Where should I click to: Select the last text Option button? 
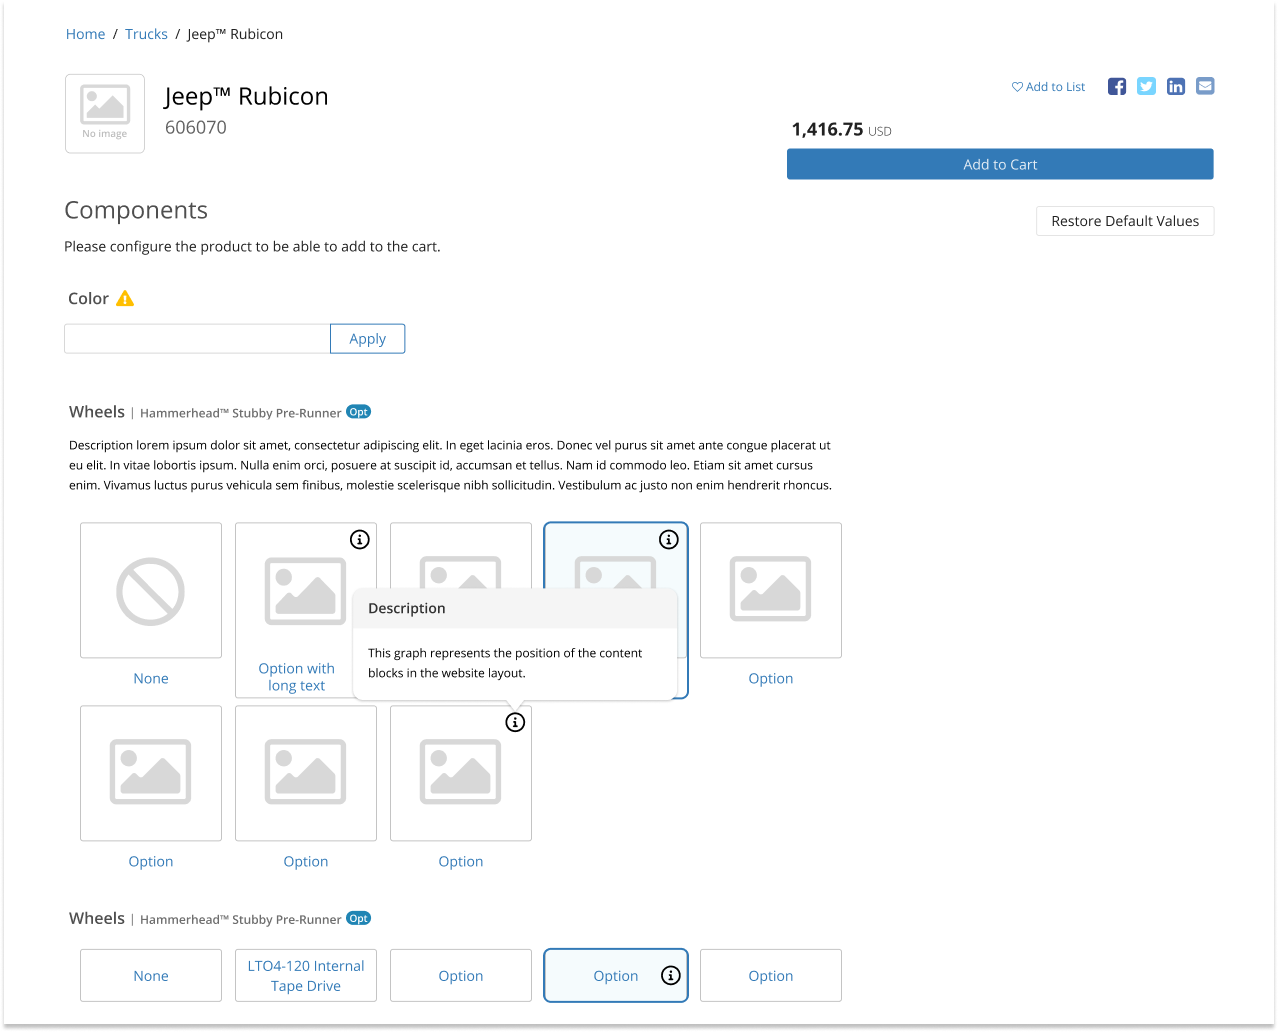pos(771,976)
